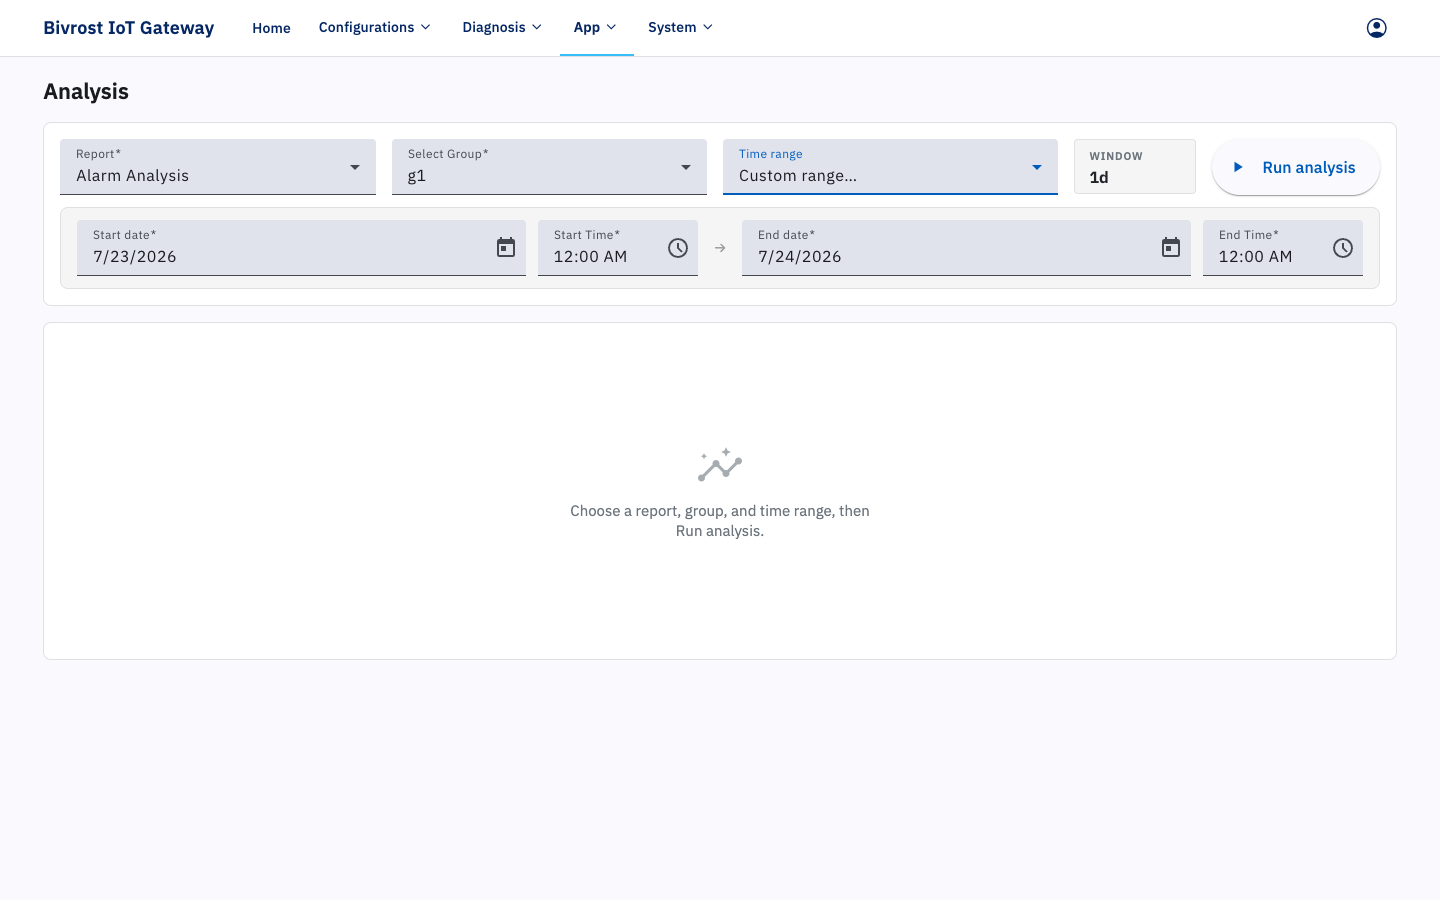Click the play icon in Run analysis
Screen dimensions: 1440x900
click(x=1238, y=167)
